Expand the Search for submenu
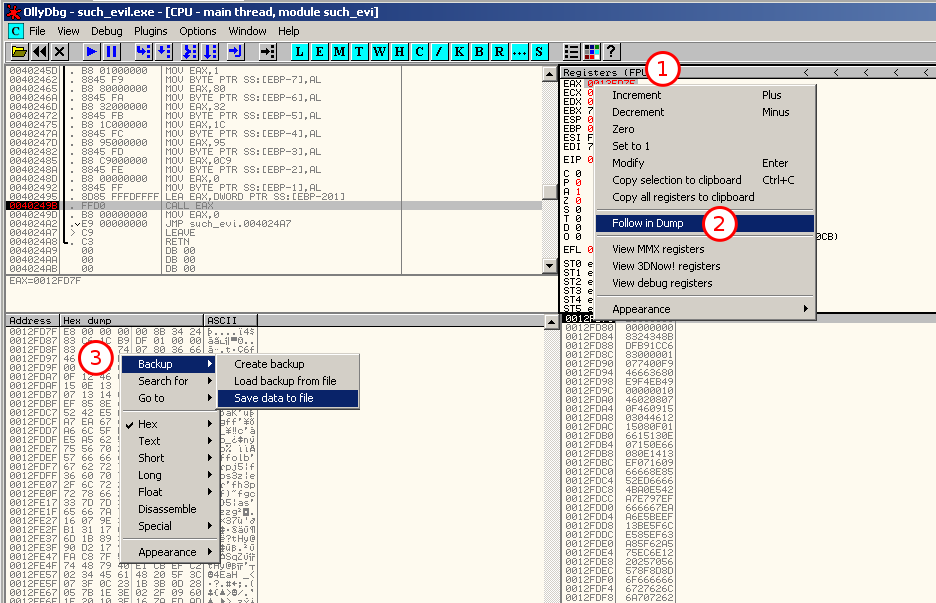Viewport: 936px width, 603px height. [x=167, y=381]
